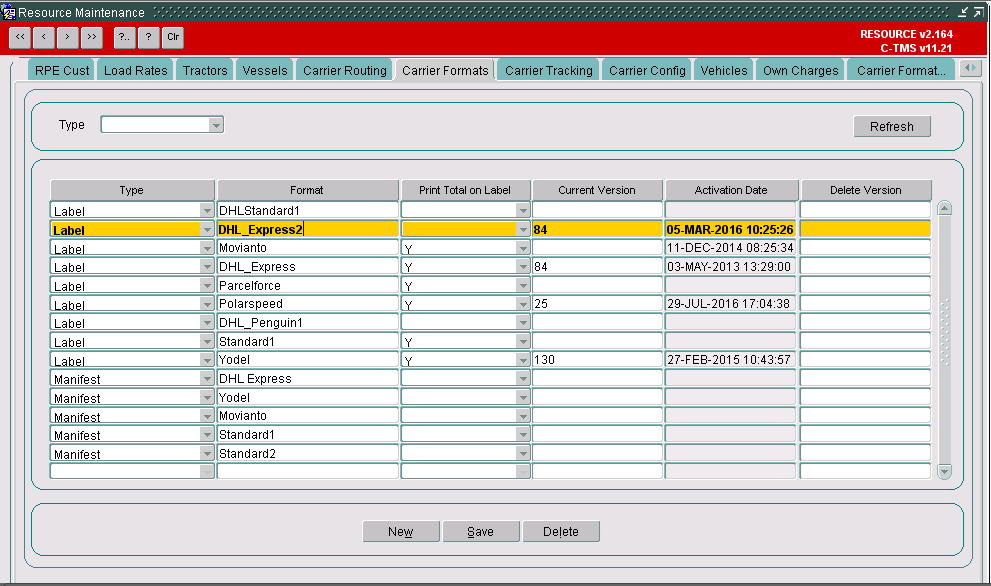Switch to the Carrier Config tab
Image resolution: width=991 pixels, height=586 pixels.
pyautogui.click(x=647, y=70)
